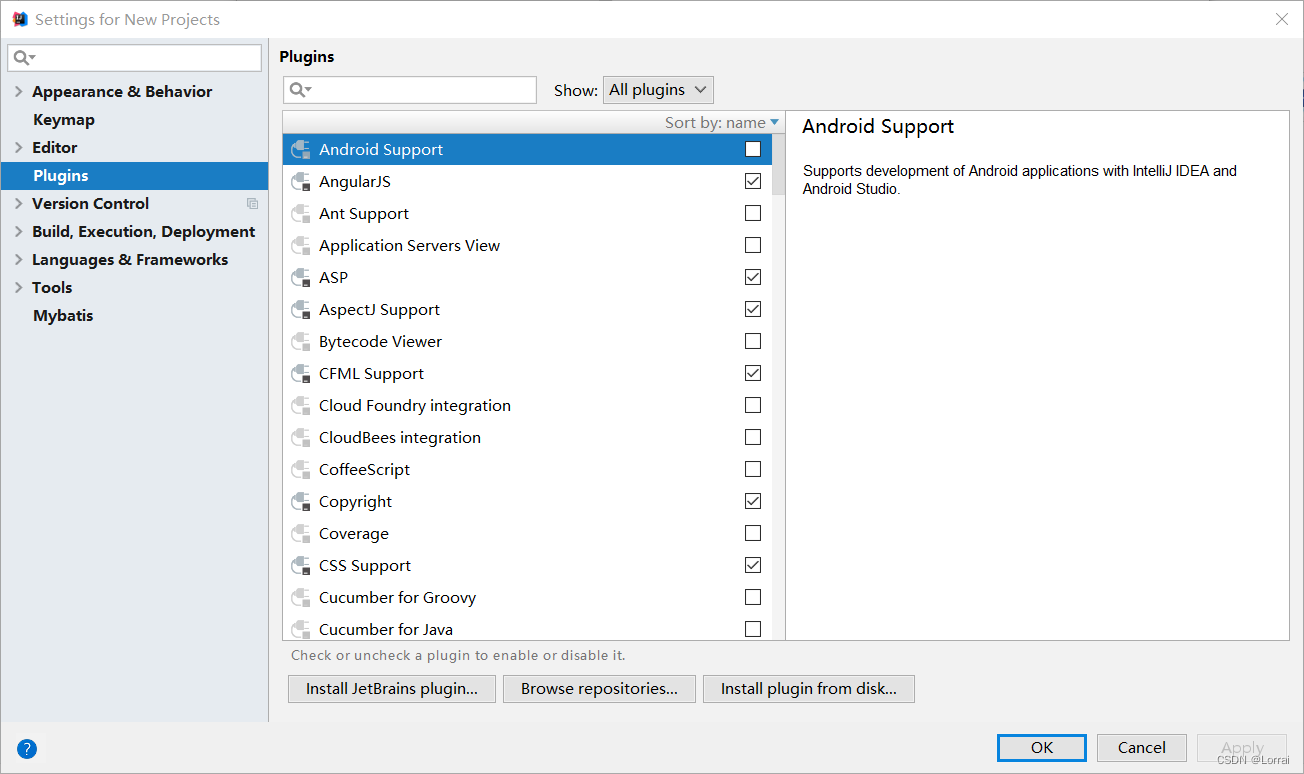The width and height of the screenshot is (1304, 774).
Task: Enable the Ant Support plugin checkbox
Action: click(x=753, y=214)
